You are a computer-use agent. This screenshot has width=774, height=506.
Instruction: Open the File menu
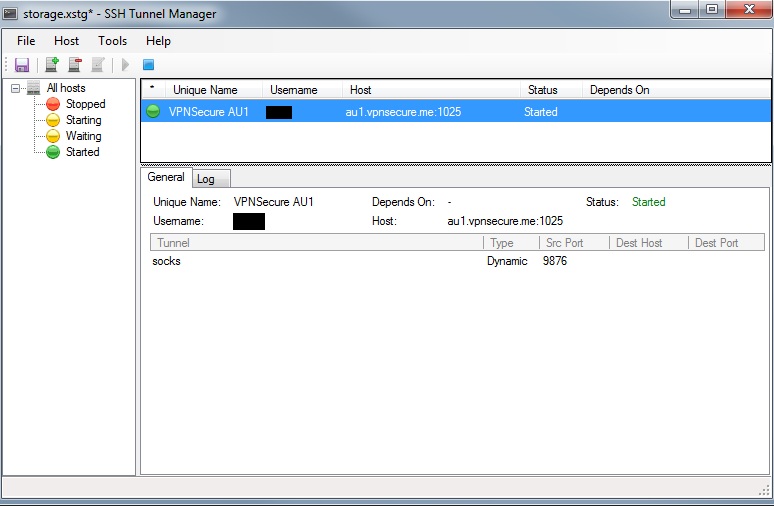click(26, 41)
